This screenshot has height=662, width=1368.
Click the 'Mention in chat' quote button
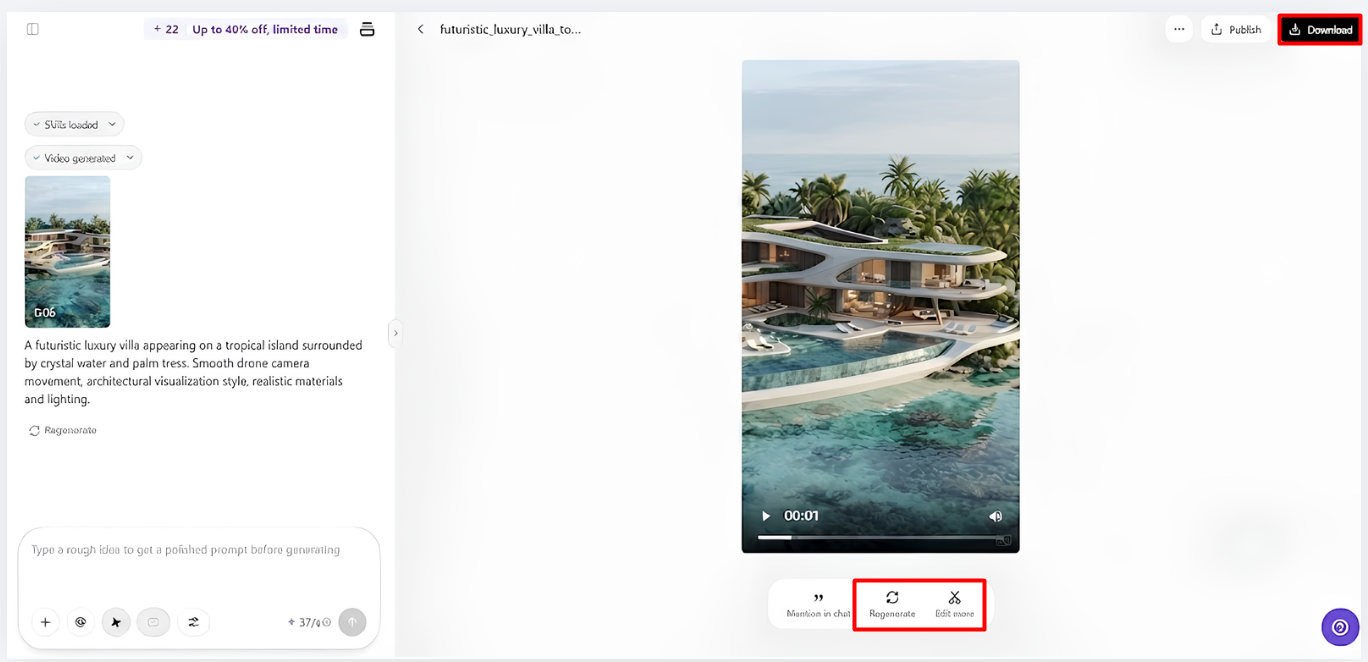tap(818, 604)
